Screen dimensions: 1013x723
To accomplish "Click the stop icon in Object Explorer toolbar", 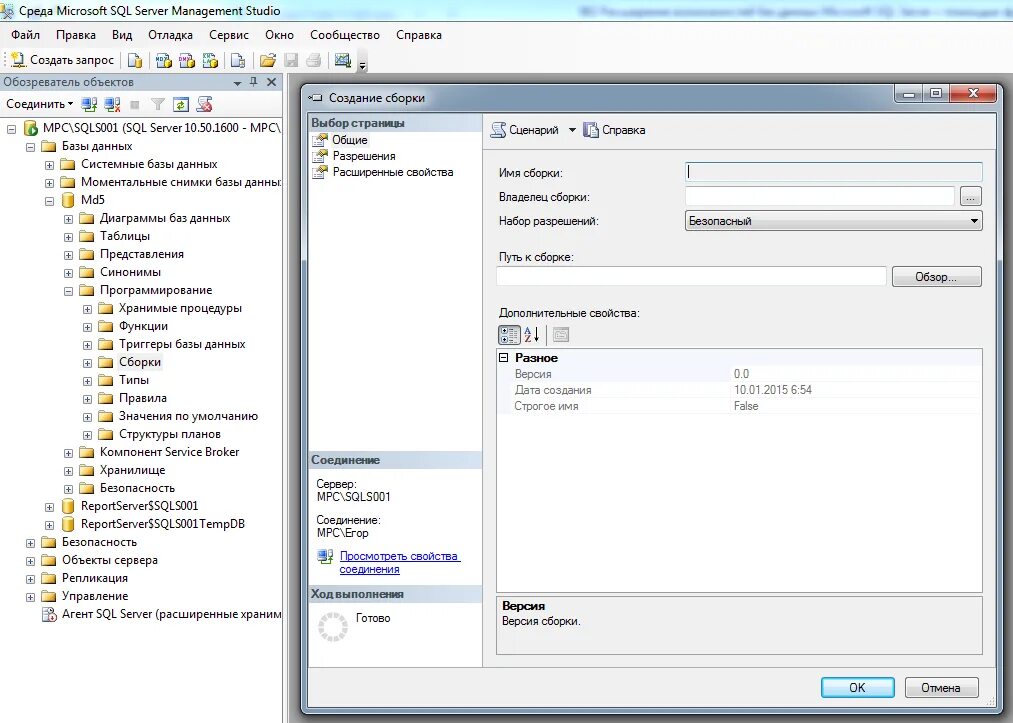I will (135, 104).
